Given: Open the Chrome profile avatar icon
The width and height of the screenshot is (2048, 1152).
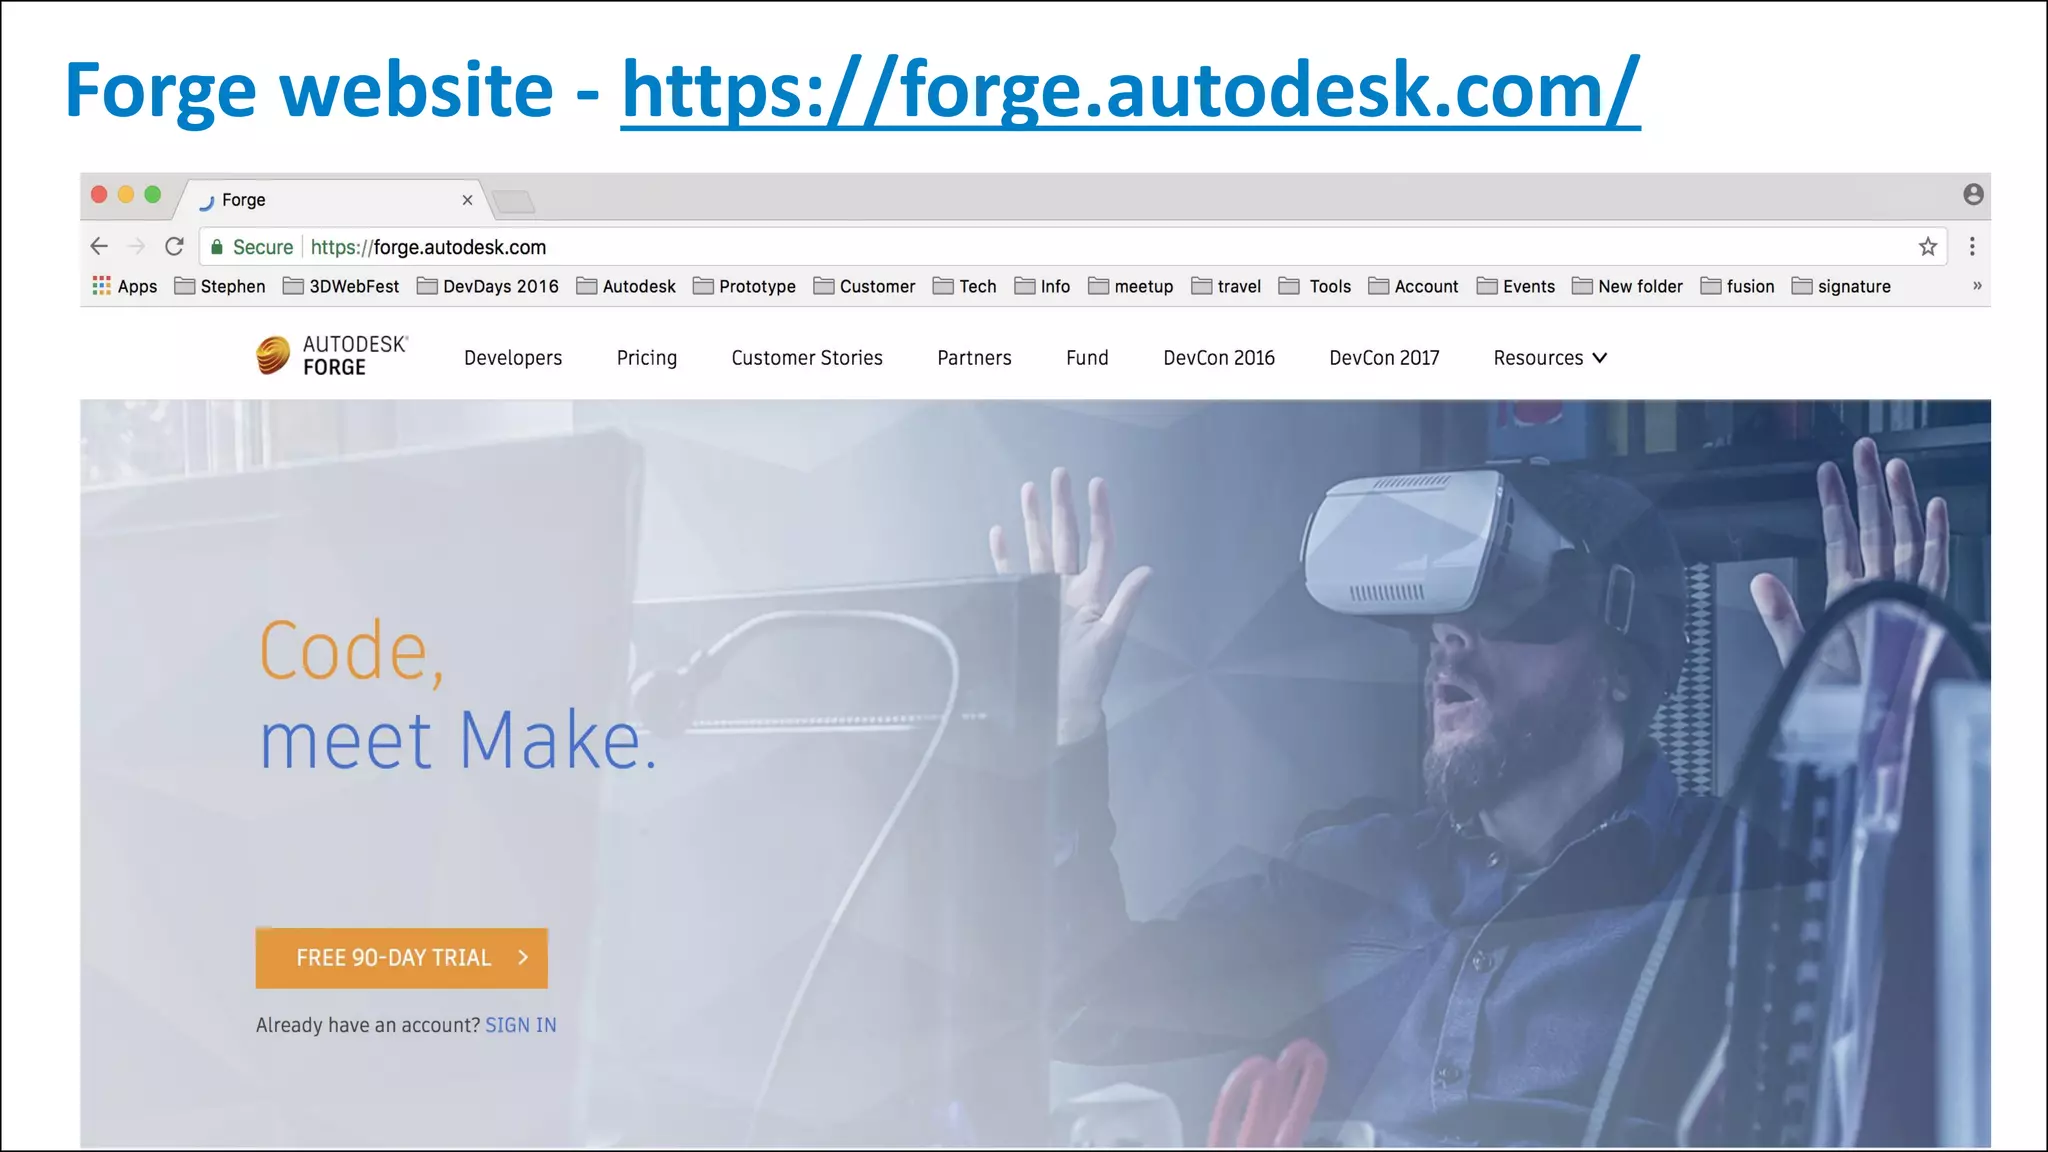Looking at the screenshot, I should pyautogui.click(x=1973, y=194).
